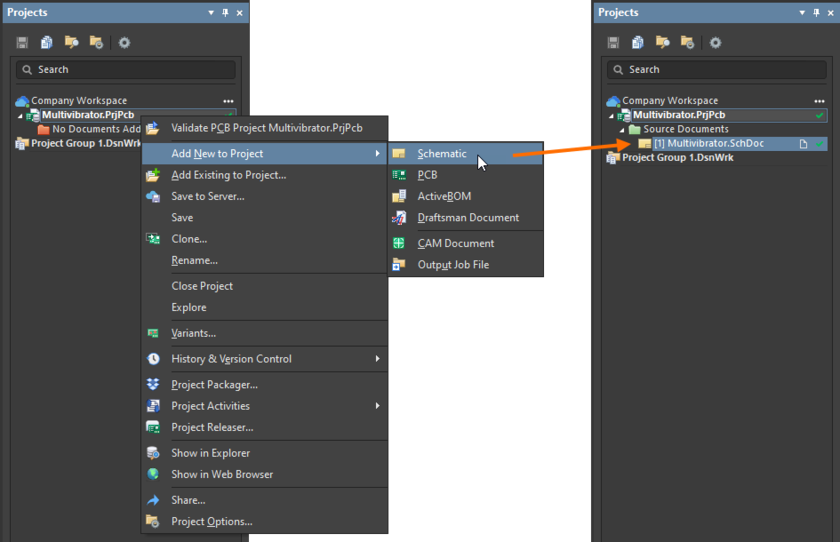Click the CAM Document icon in submenu
The width and height of the screenshot is (840, 542).
click(x=399, y=243)
